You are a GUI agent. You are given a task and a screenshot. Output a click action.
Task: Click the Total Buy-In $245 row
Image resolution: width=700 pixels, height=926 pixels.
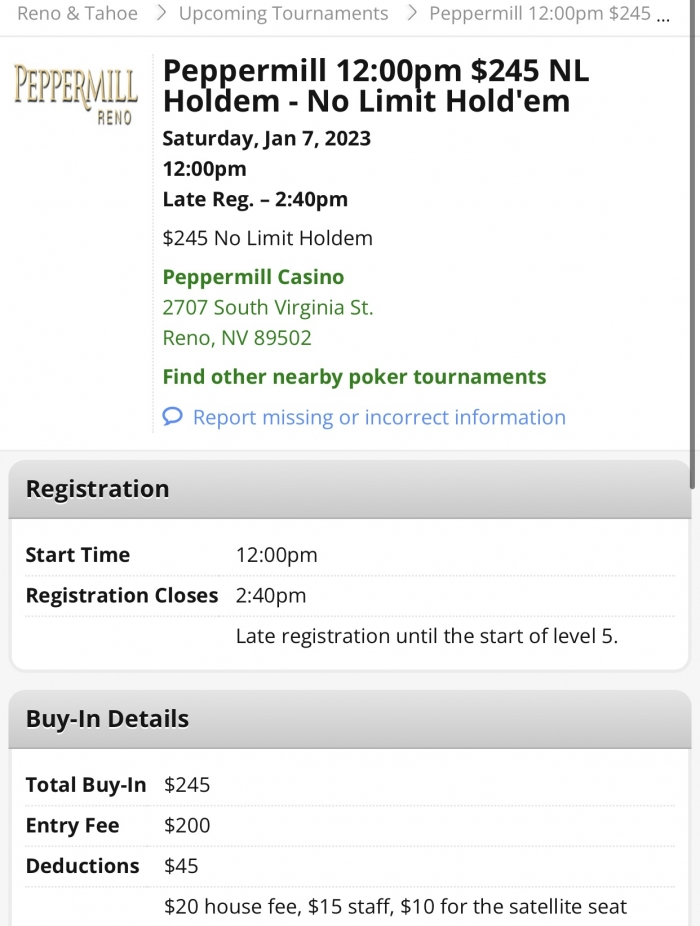pyautogui.click(x=349, y=785)
